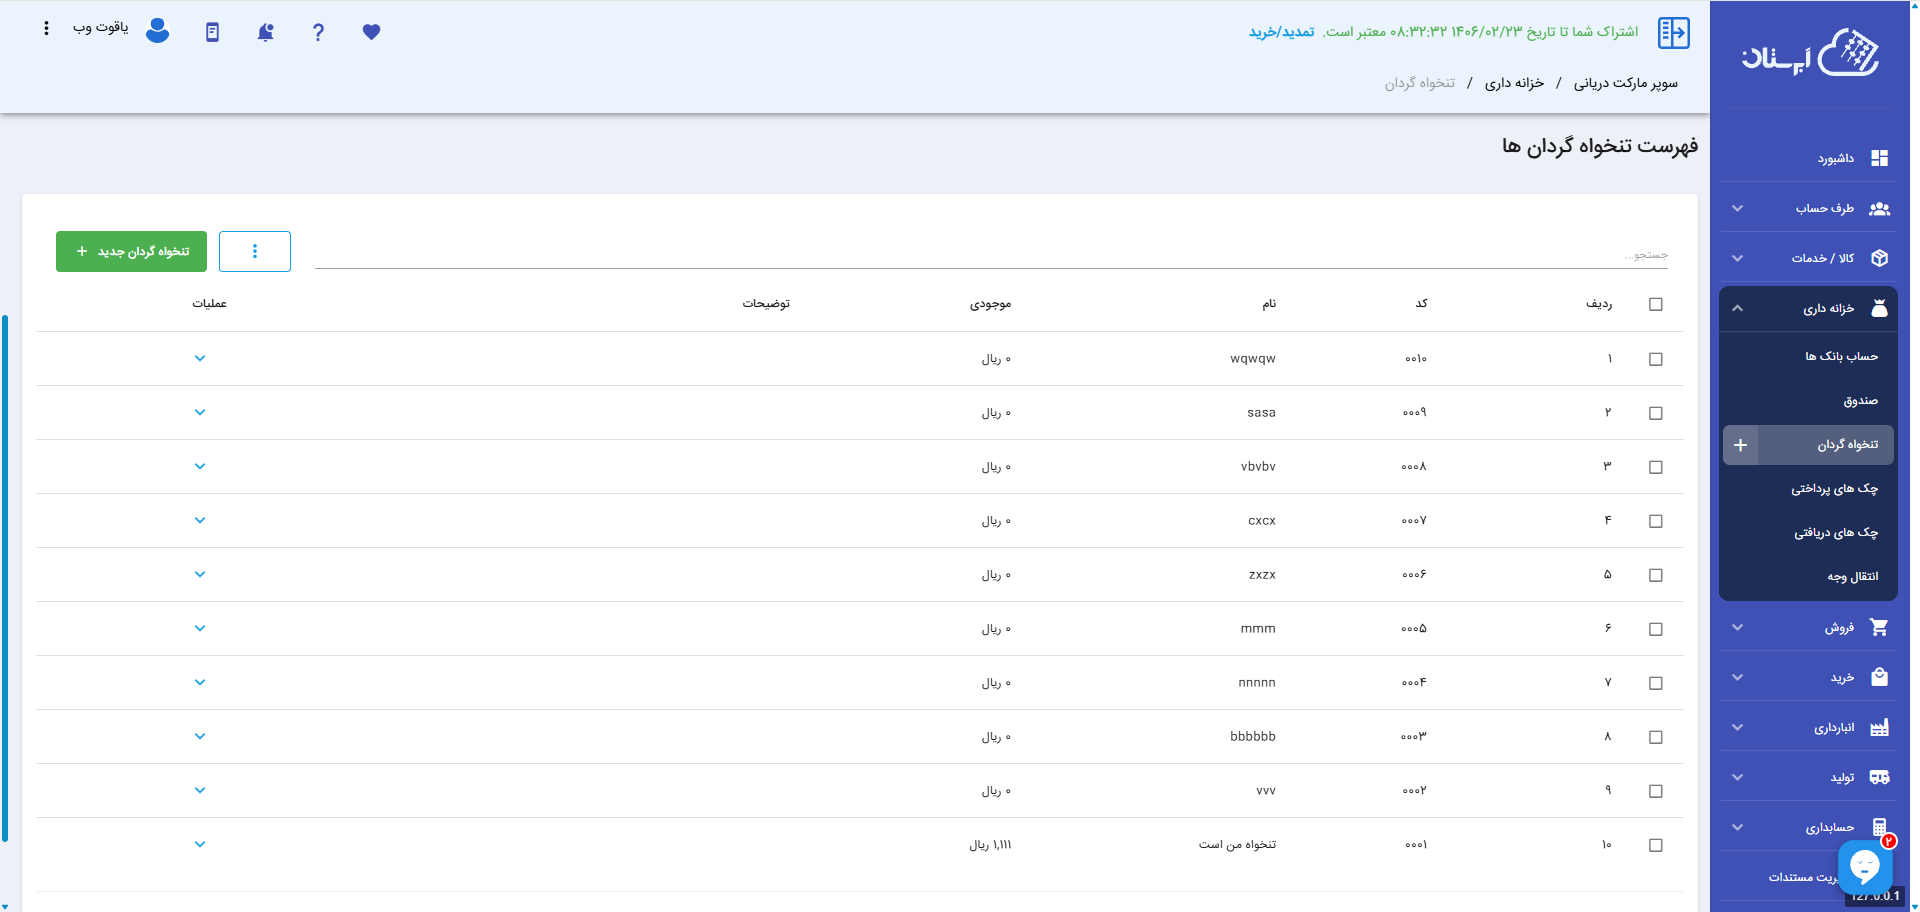The image size is (1920, 912).
Task: Expand operations for wqwqw row
Action: tap(200, 358)
